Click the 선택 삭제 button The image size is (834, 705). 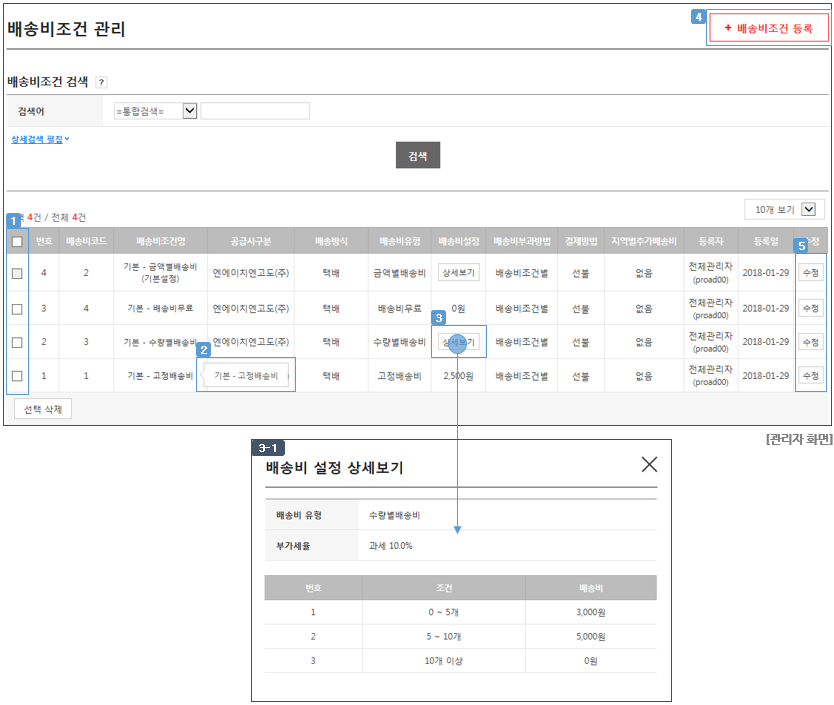coord(43,409)
